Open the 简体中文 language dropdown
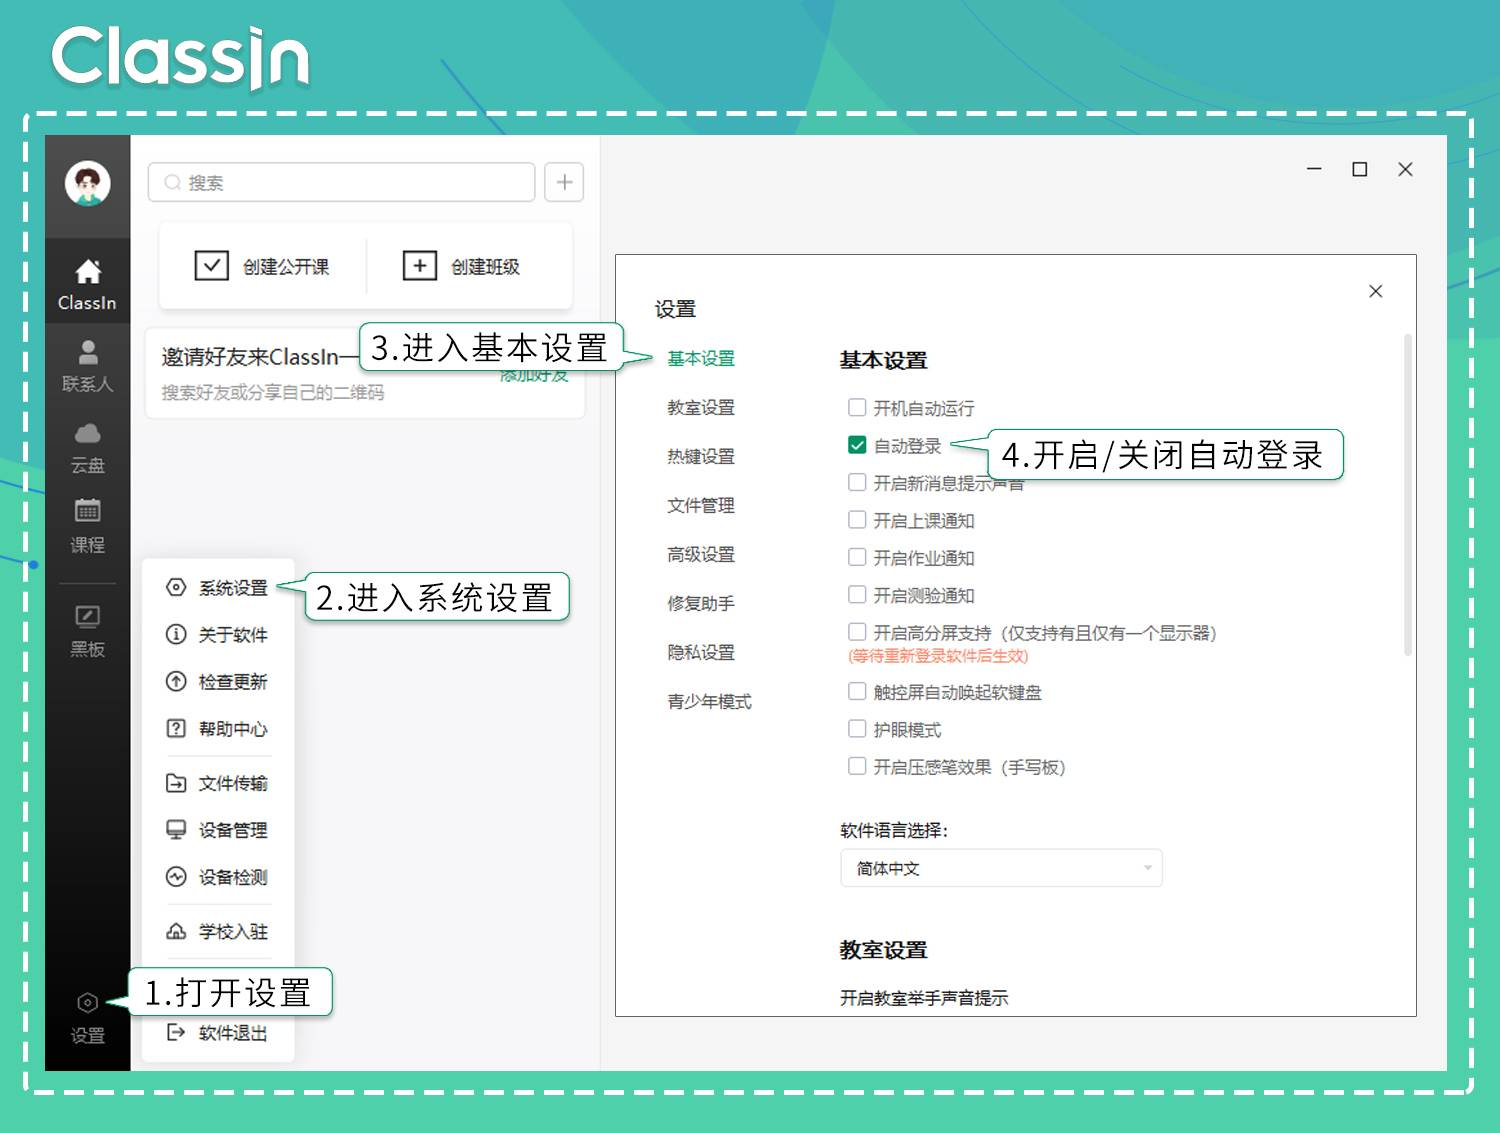 click(x=1001, y=868)
